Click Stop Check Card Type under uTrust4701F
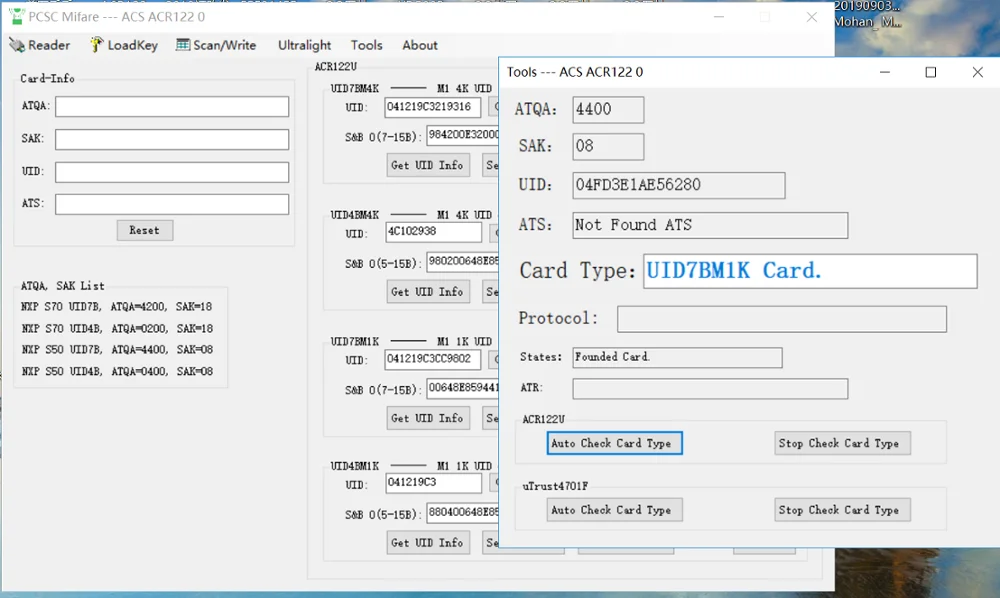The image size is (1000, 598). [x=842, y=510]
